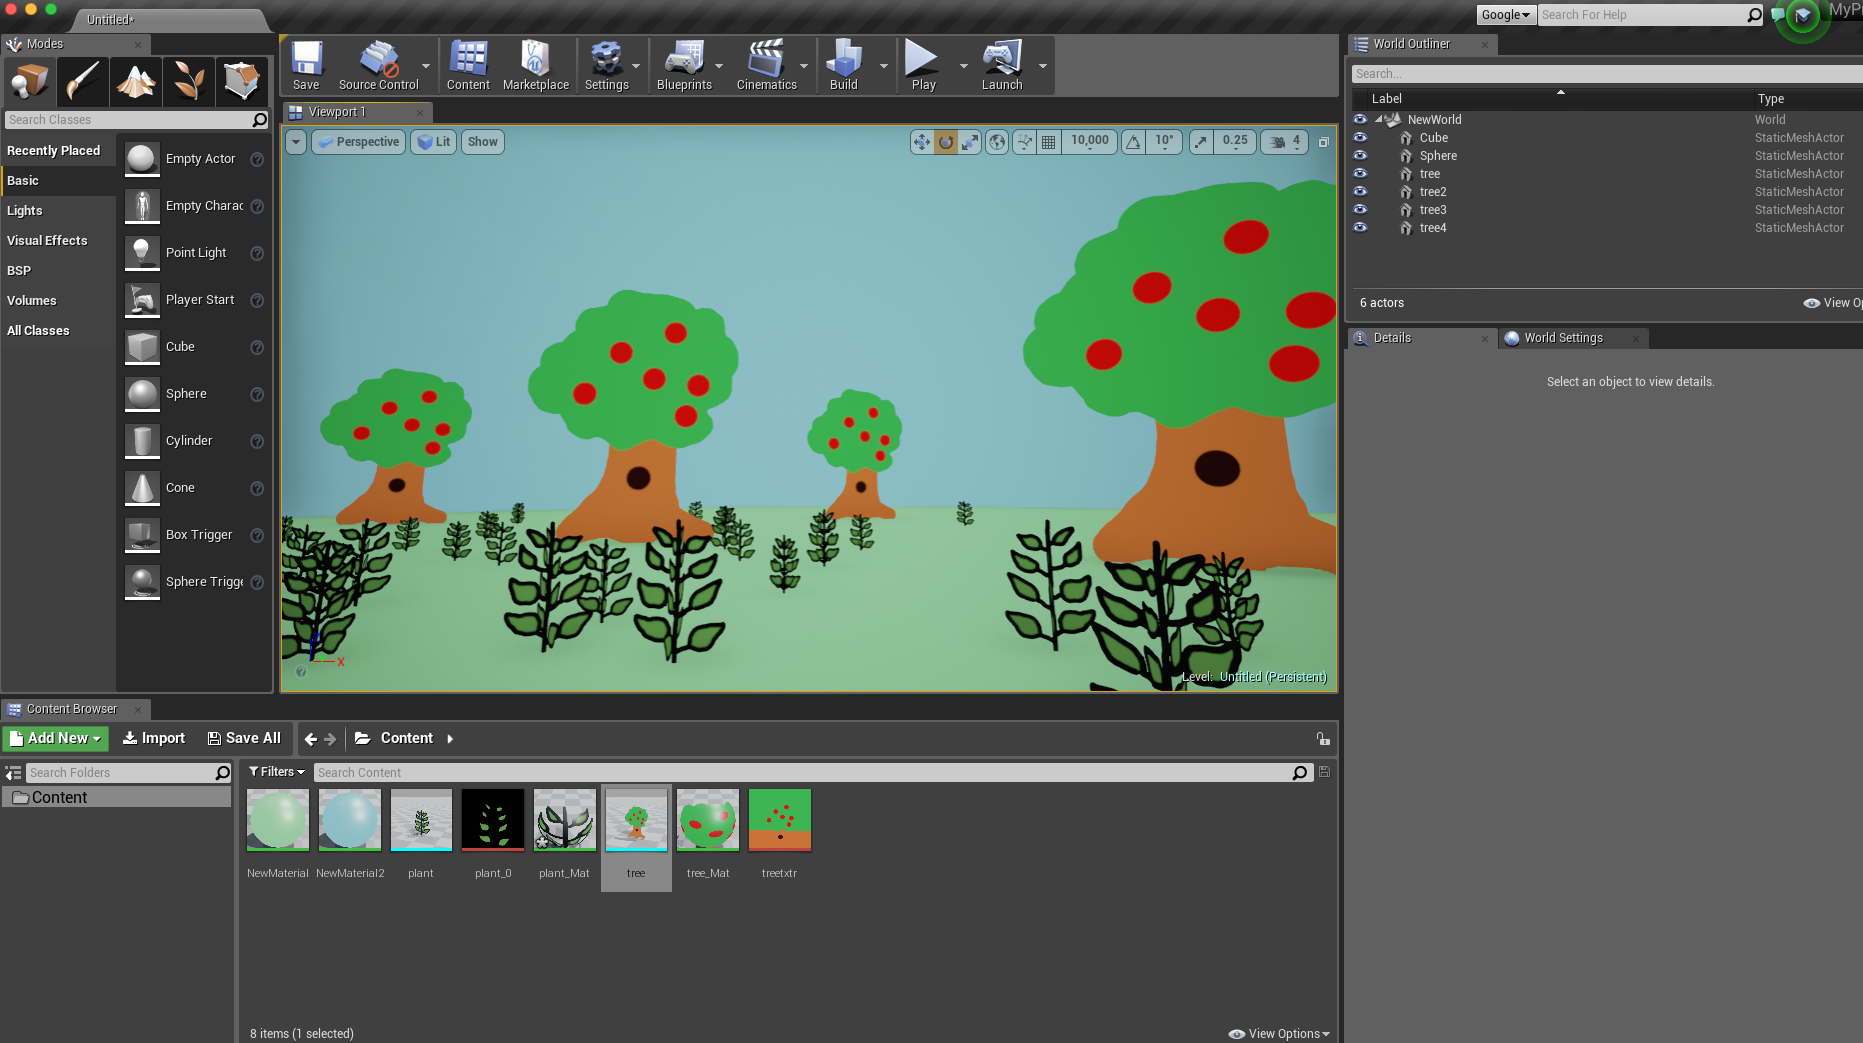
Task: Select the Foliage mode icon
Action: (x=189, y=81)
